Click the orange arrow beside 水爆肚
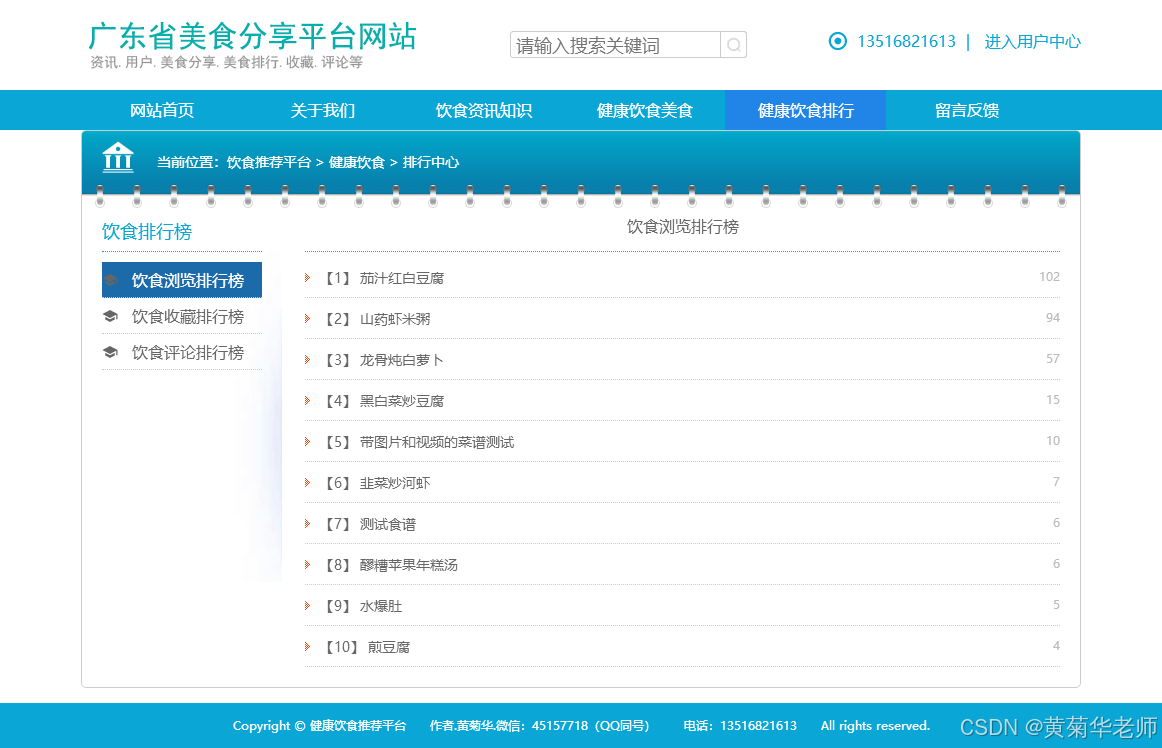The height and width of the screenshot is (748, 1162). (308, 606)
